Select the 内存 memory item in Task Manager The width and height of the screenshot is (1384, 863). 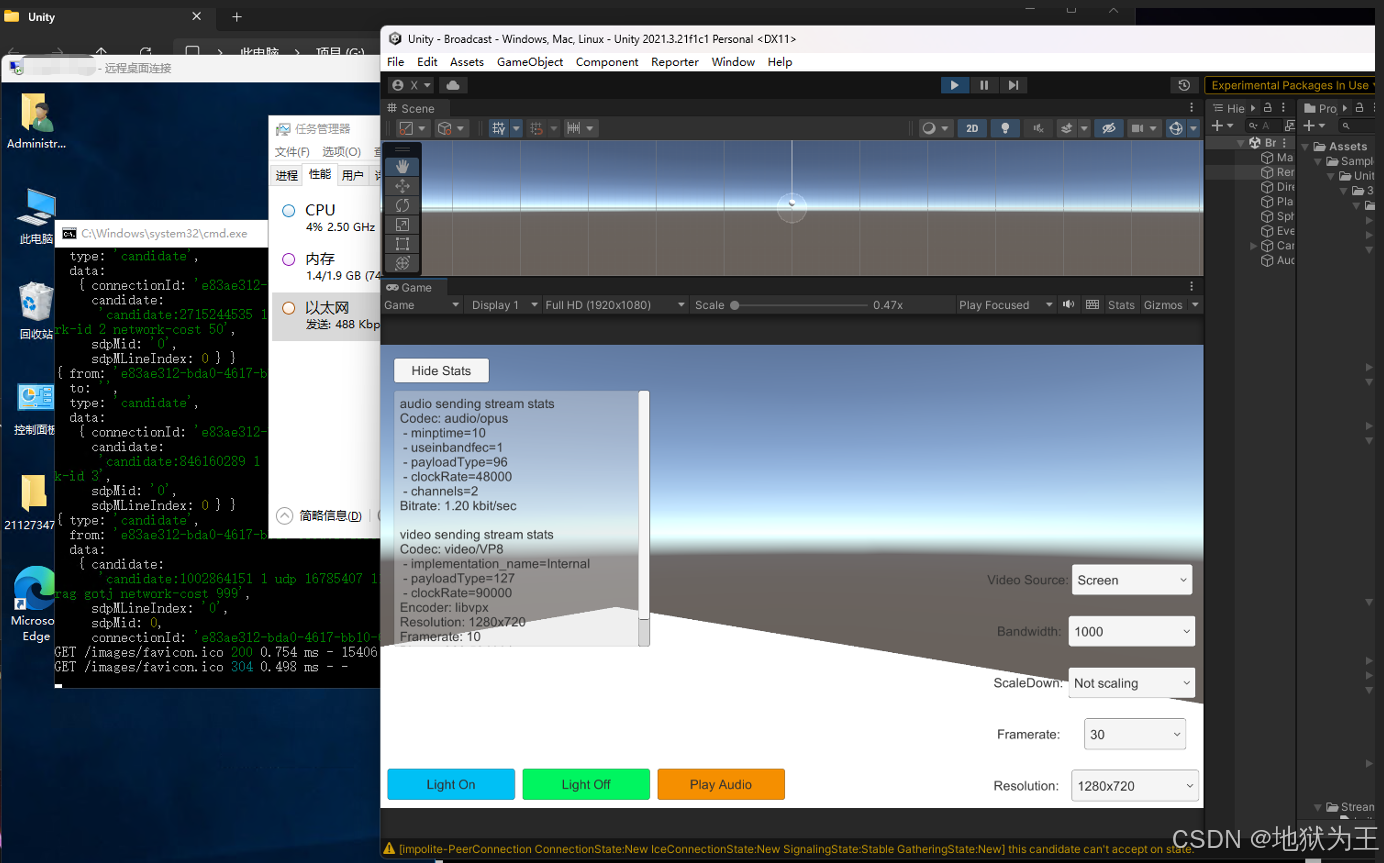(325, 267)
